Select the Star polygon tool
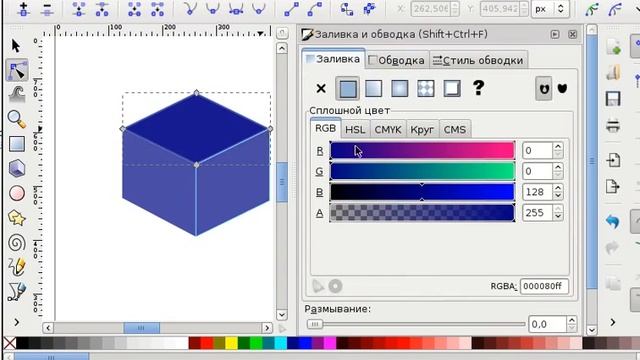 [x=17, y=218]
